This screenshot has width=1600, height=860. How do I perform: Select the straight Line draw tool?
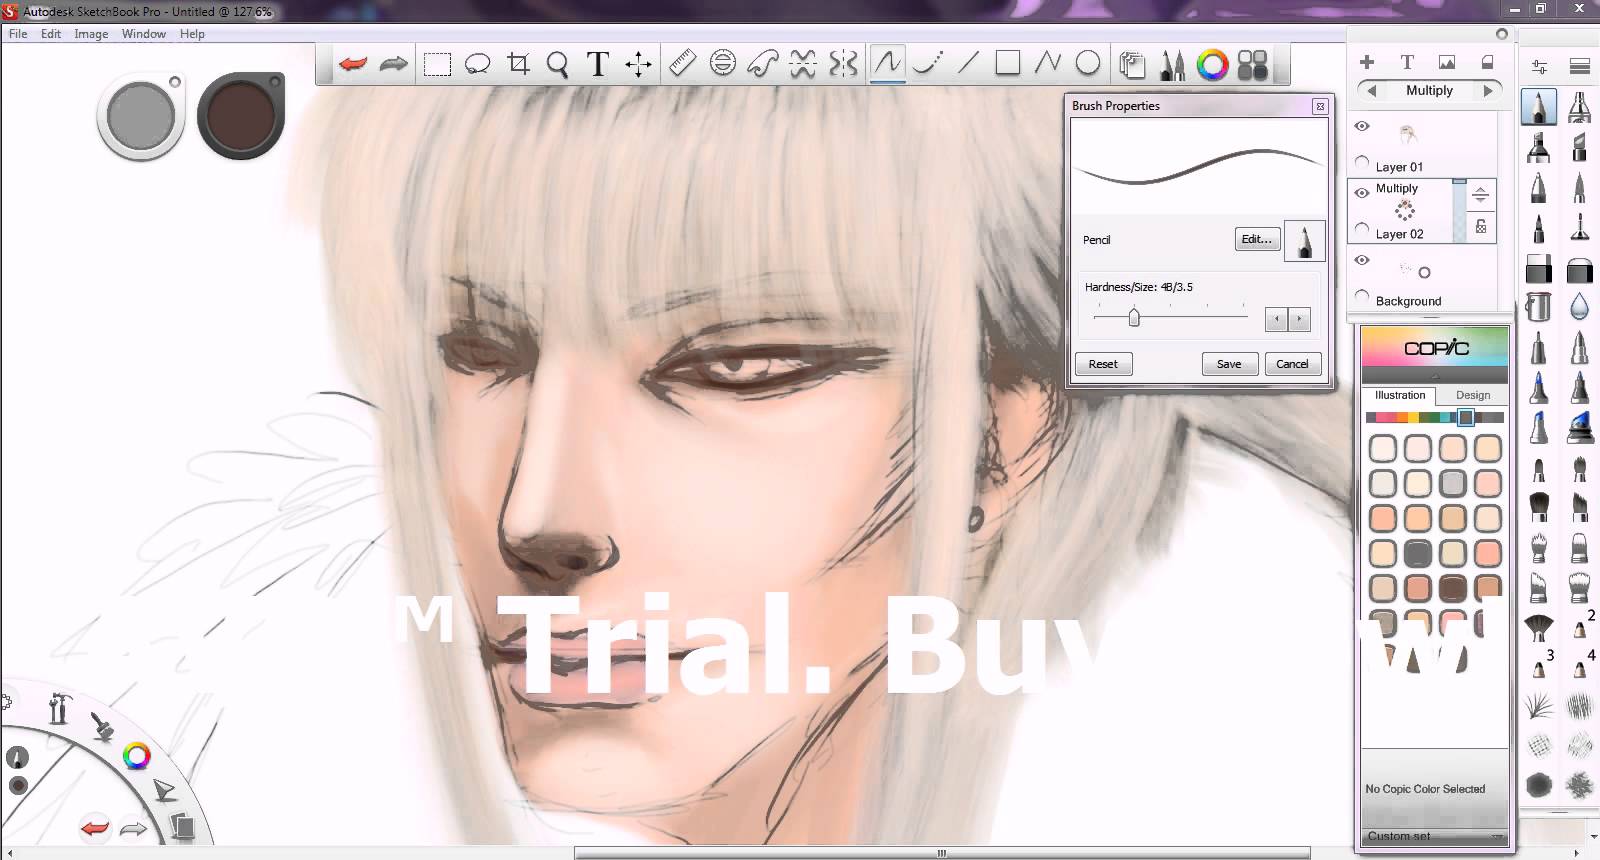pyautogui.click(x=968, y=63)
